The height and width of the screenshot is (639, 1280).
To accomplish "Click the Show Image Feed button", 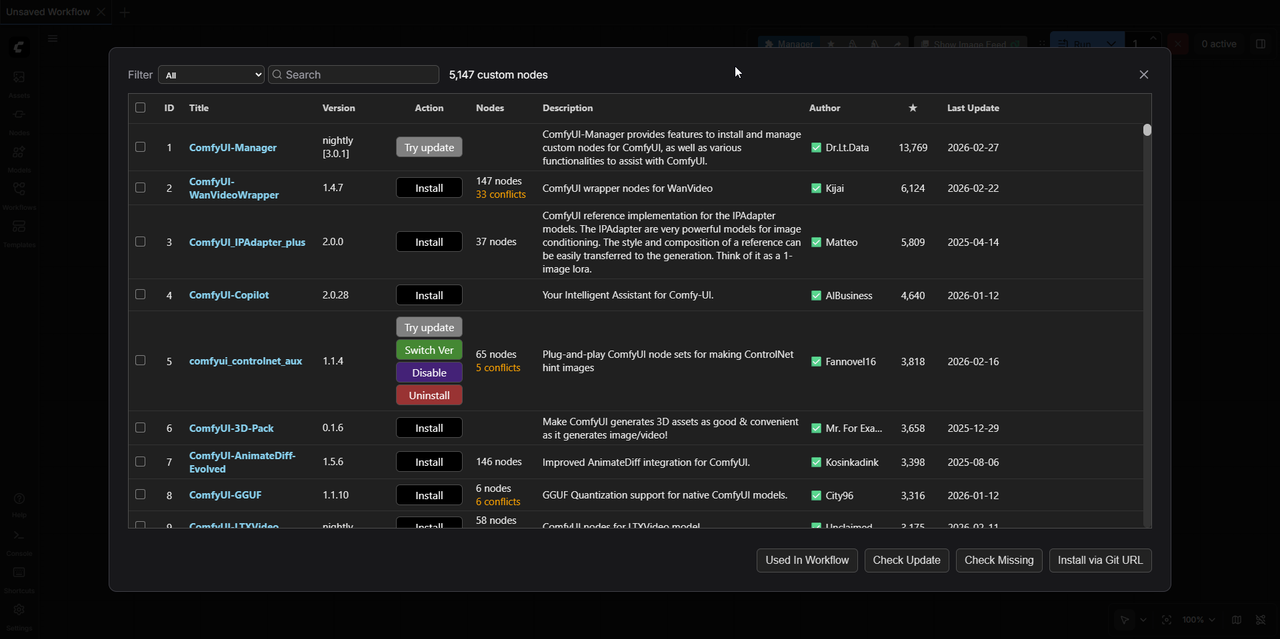I will [970, 44].
